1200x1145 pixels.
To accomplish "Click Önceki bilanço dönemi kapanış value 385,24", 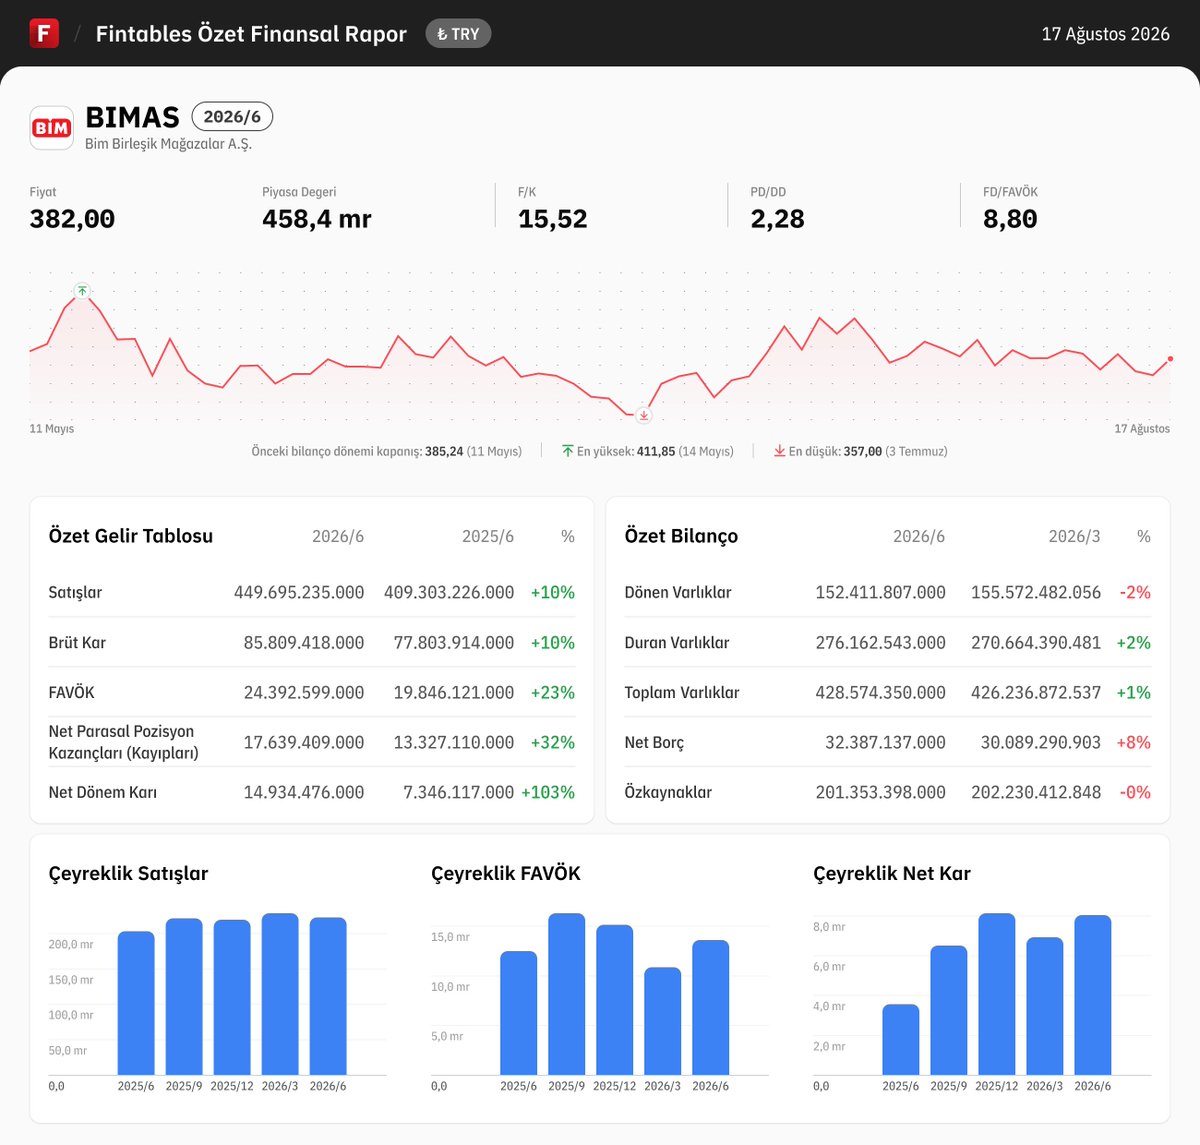I will (444, 452).
